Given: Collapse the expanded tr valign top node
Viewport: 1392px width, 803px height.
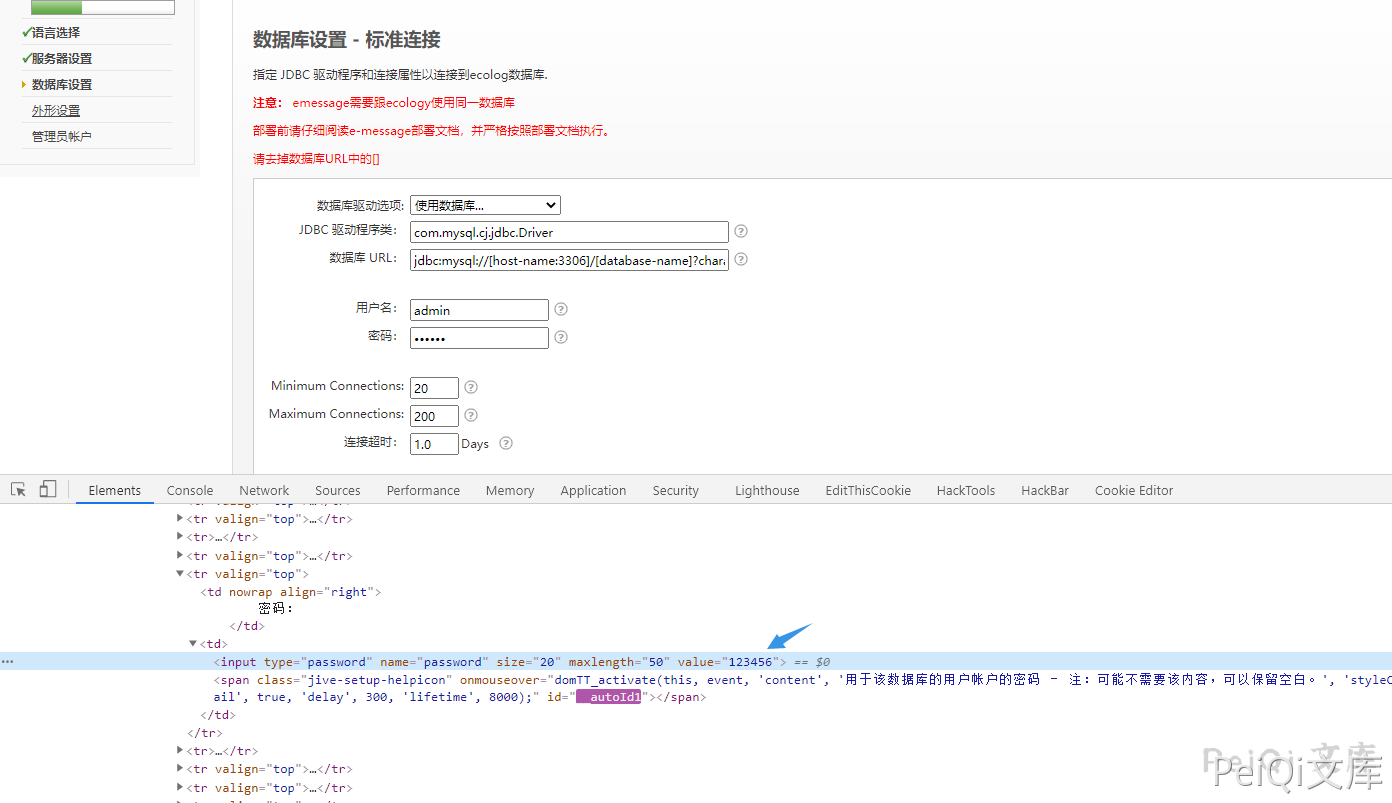Looking at the screenshot, I should (x=180, y=574).
